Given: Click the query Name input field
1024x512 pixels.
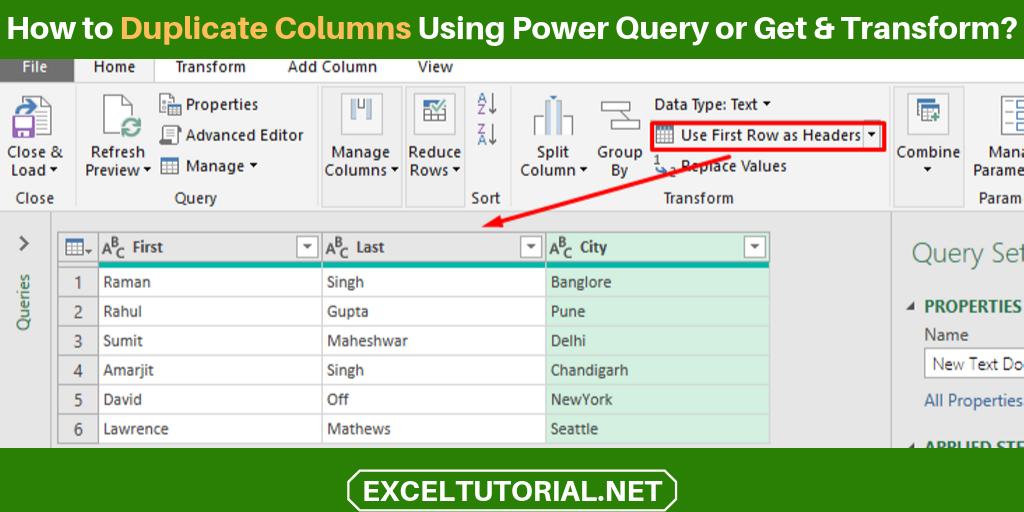Looking at the screenshot, I should [x=974, y=364].
